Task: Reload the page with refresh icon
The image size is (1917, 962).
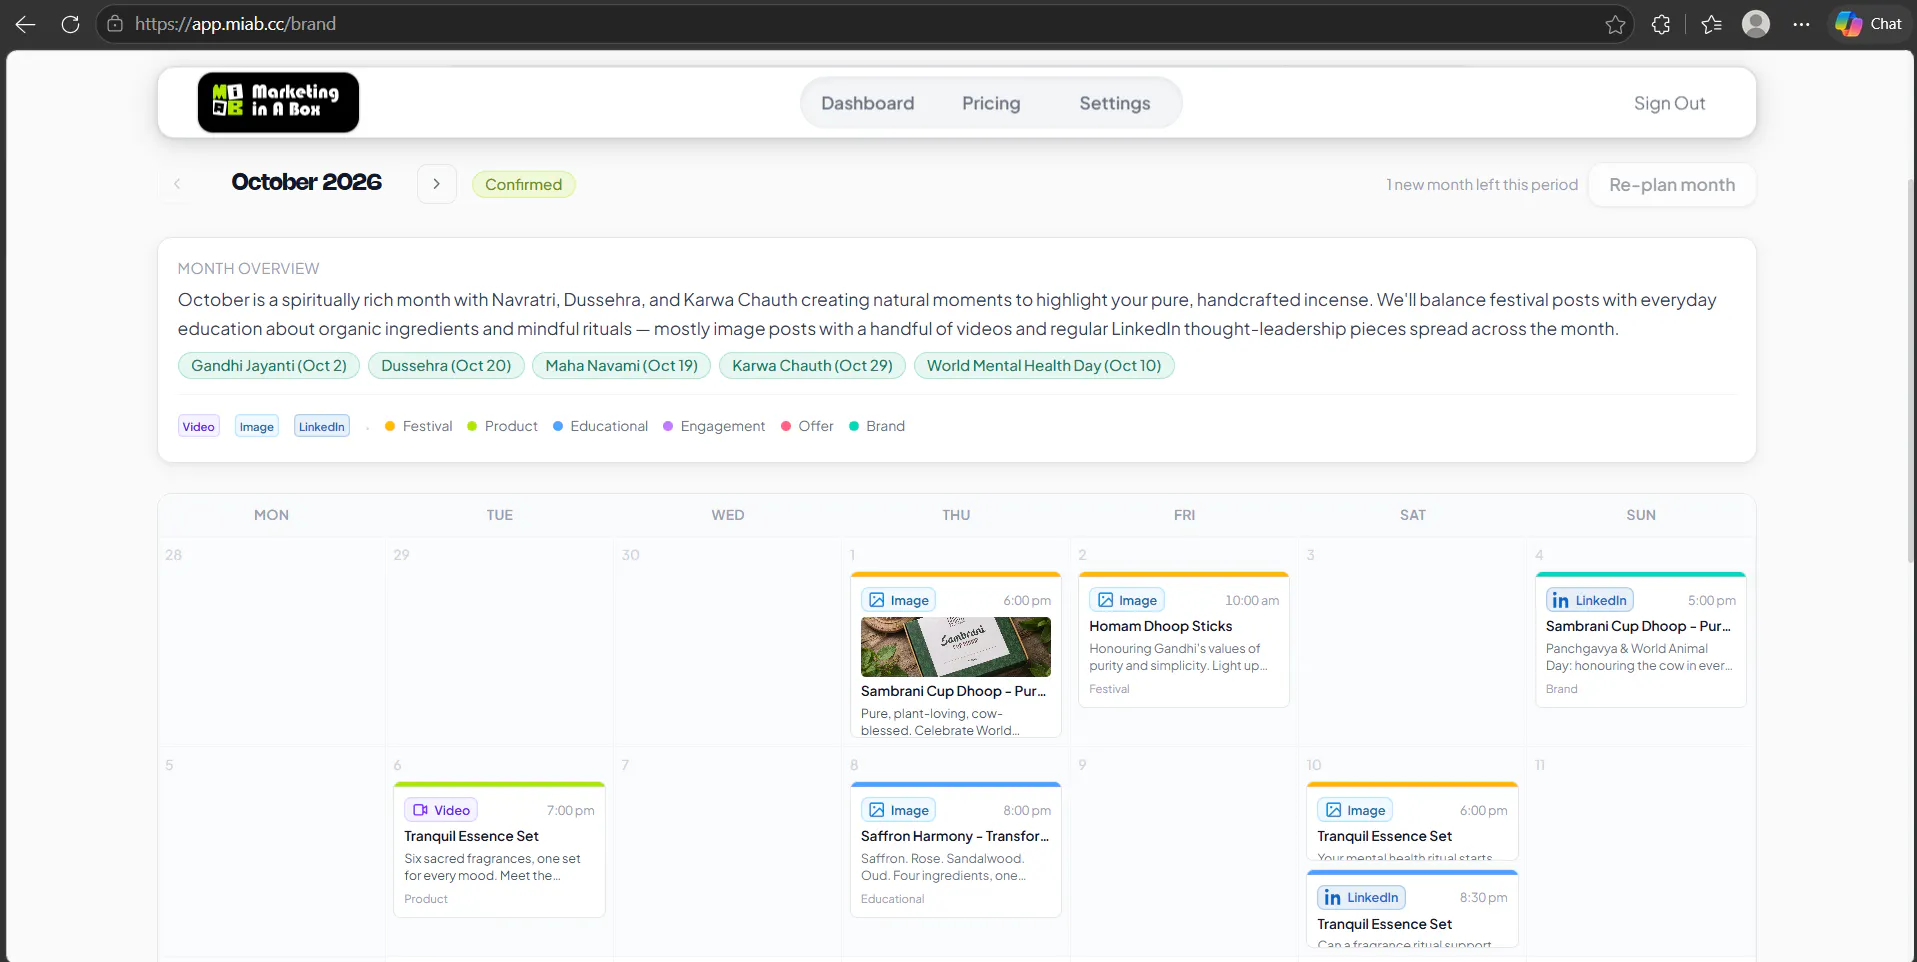Action: [x=70, y=24]
